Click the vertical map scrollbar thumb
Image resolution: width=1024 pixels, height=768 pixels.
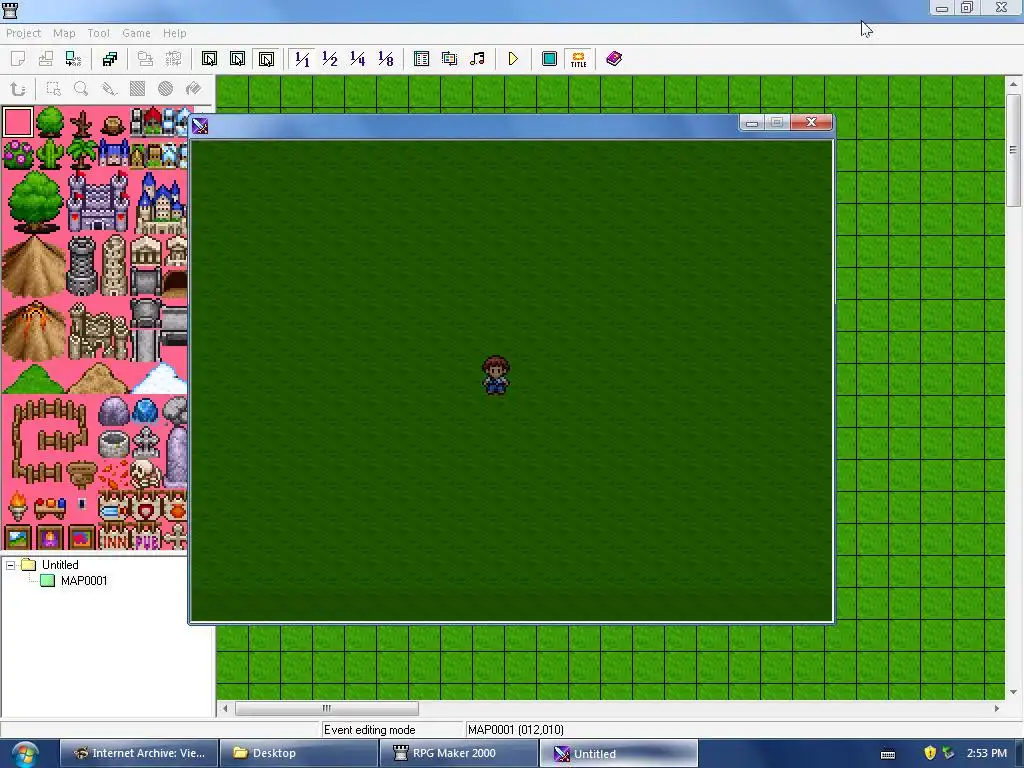click(1013, 150)
